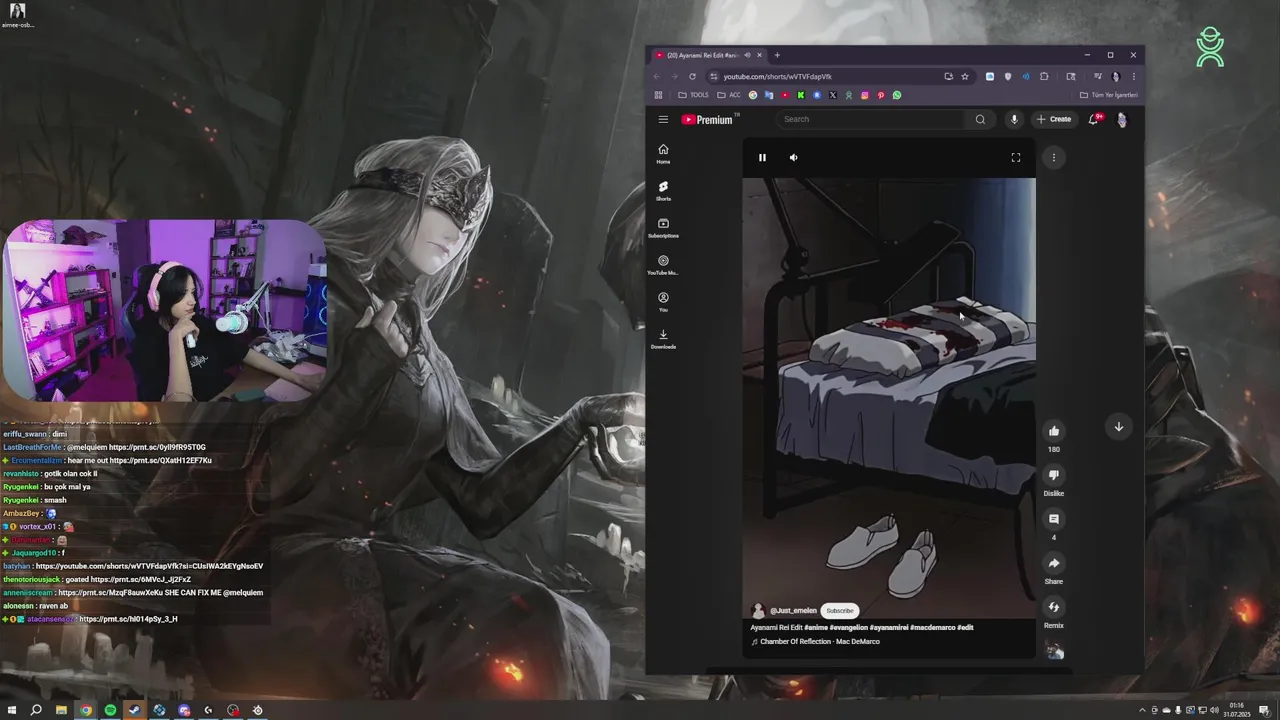Subscribe to @Just_emelen
This screenshot has height=720, width=1280.
click(x=840, y=611)
